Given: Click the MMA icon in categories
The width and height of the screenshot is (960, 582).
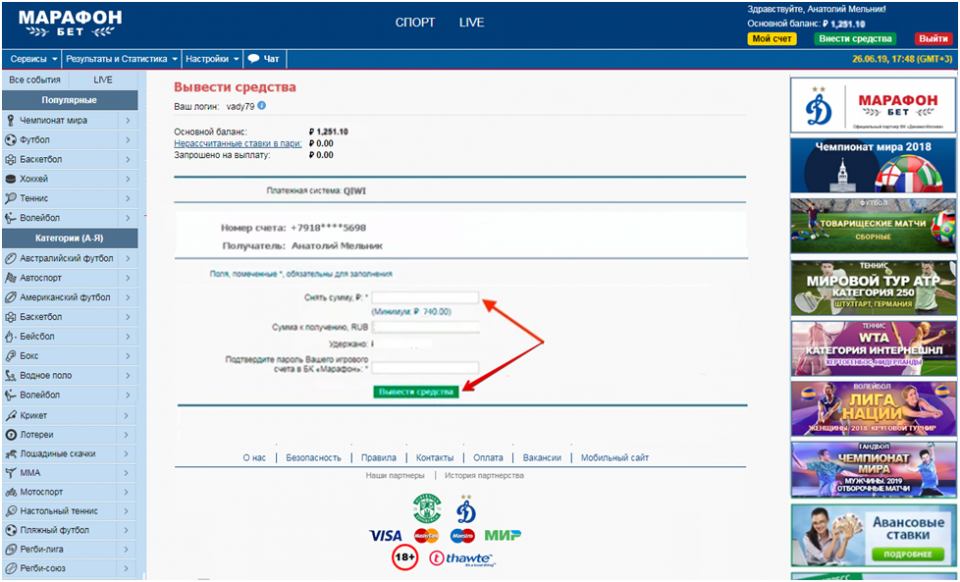Looking at the screenshot, I should coord(10,472).
